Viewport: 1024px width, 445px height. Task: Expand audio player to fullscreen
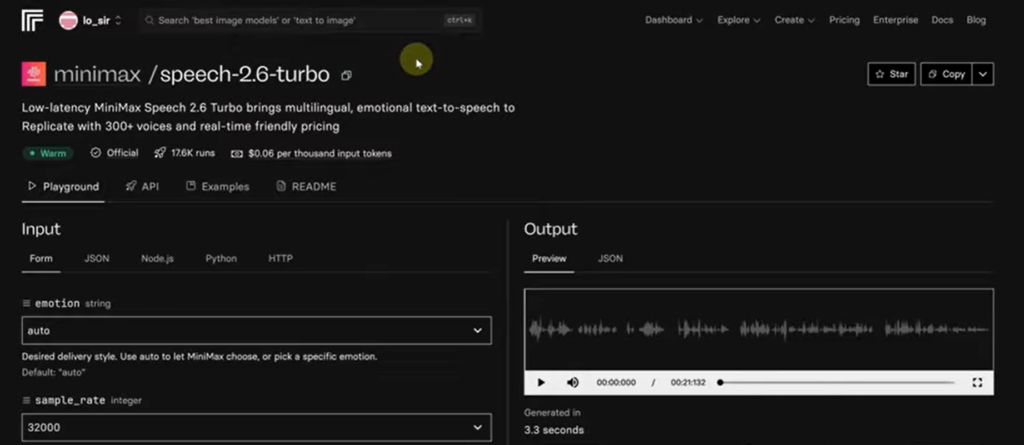(x=977, y=382)
